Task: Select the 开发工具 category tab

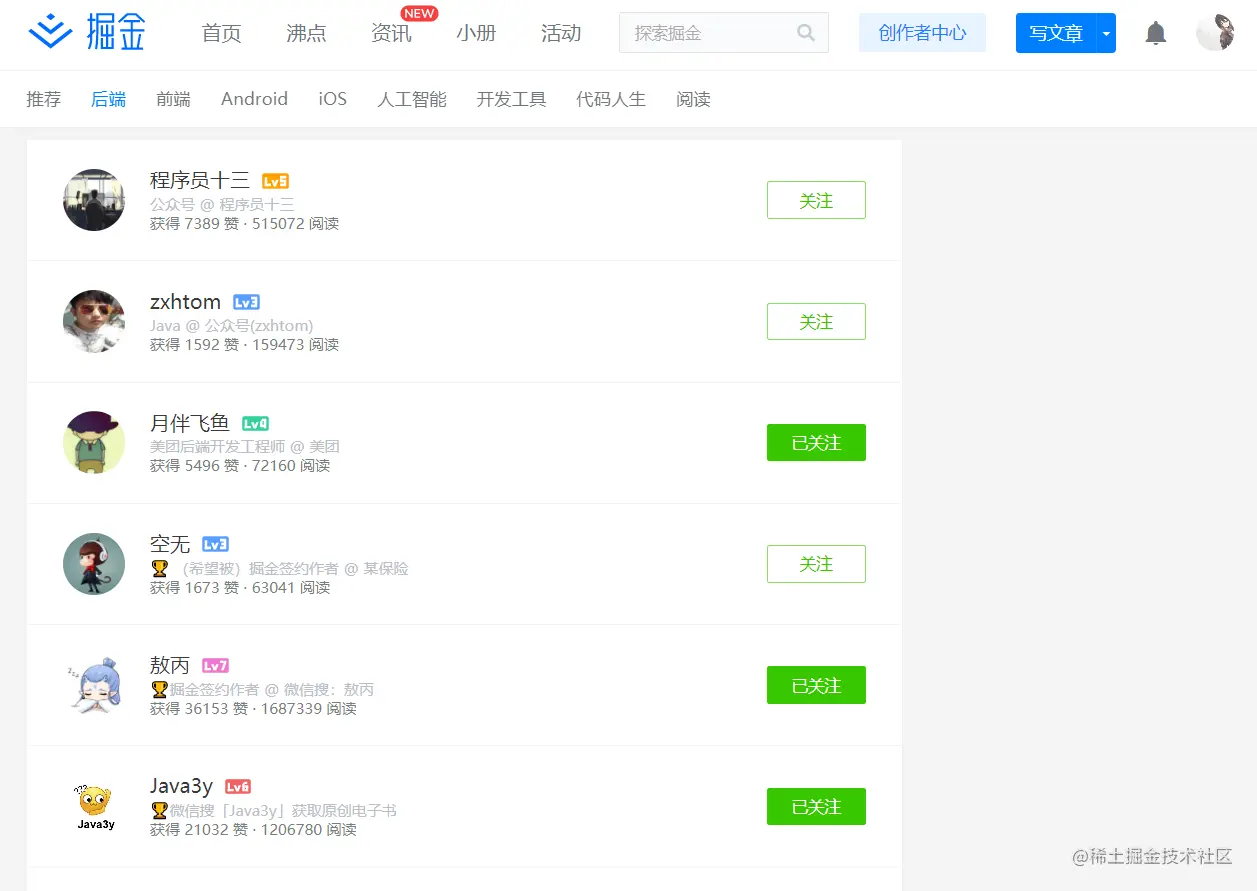Action: click(511, 99)
